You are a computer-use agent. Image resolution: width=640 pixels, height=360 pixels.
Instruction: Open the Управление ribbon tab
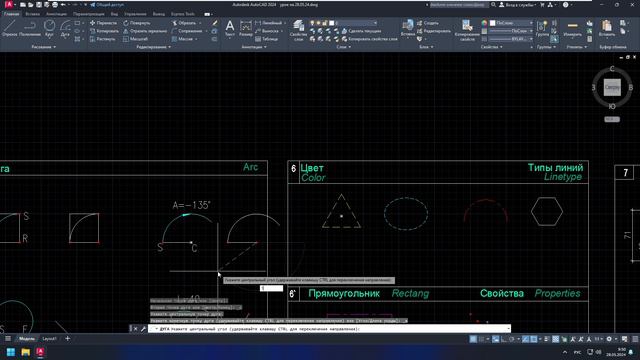point(135,14)
